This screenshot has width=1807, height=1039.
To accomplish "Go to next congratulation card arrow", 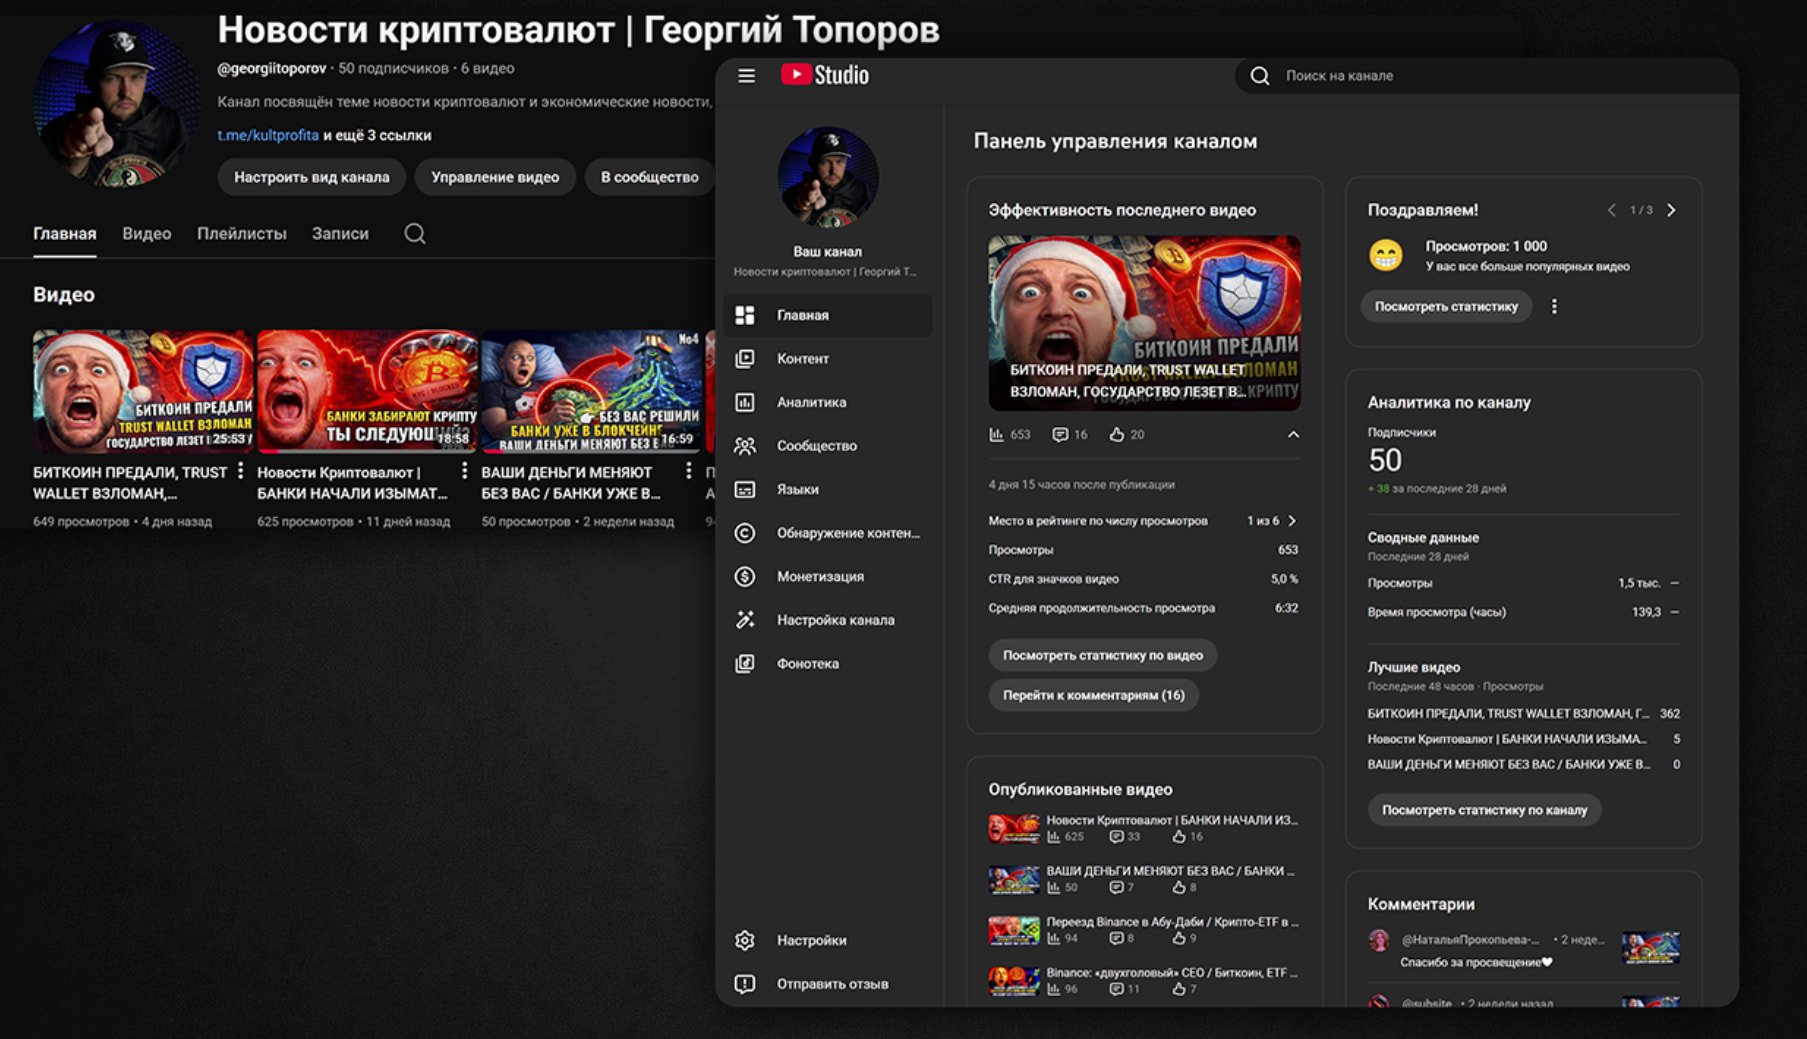I will (x=1671, y=210).
